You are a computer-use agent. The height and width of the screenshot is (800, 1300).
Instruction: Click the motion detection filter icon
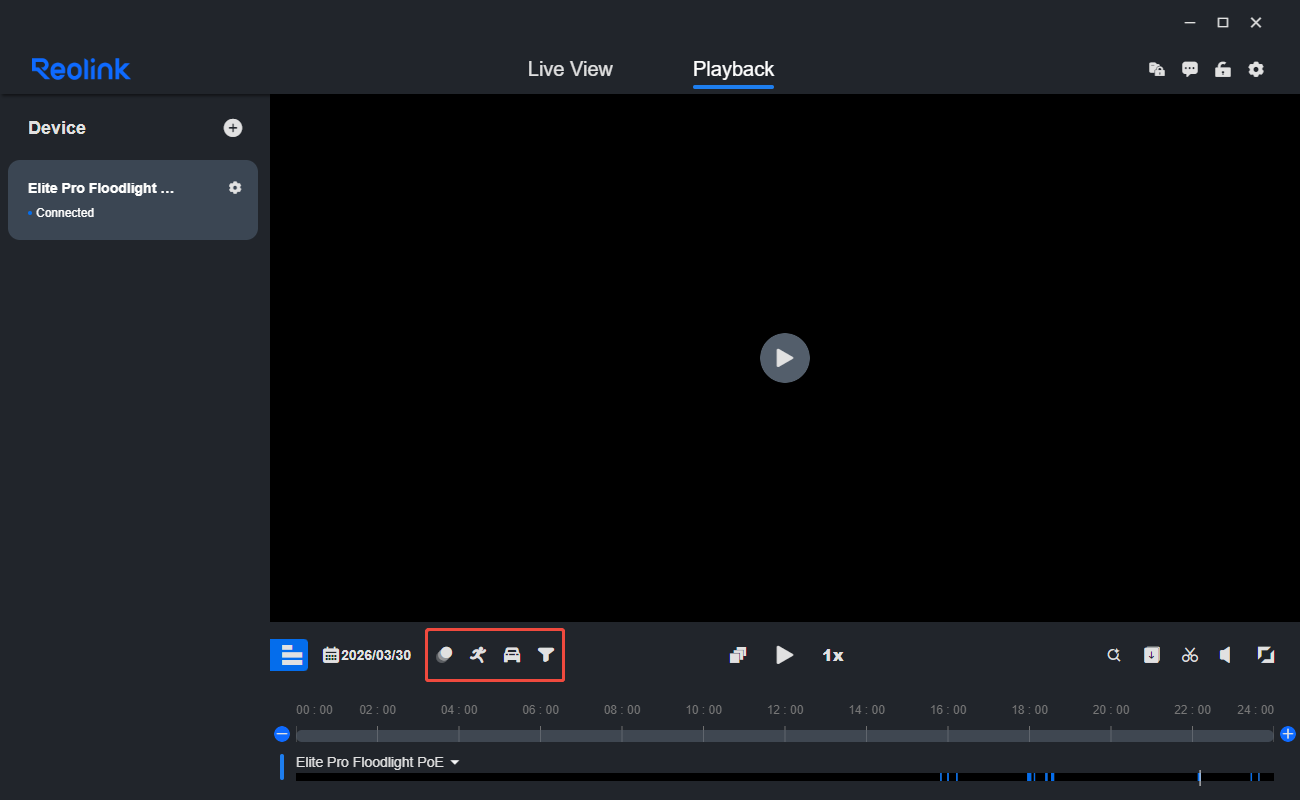point(444,655)
